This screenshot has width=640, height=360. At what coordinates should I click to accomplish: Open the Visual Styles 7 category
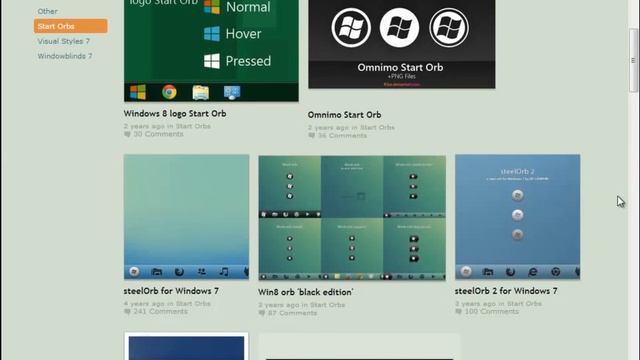[63, 41]
